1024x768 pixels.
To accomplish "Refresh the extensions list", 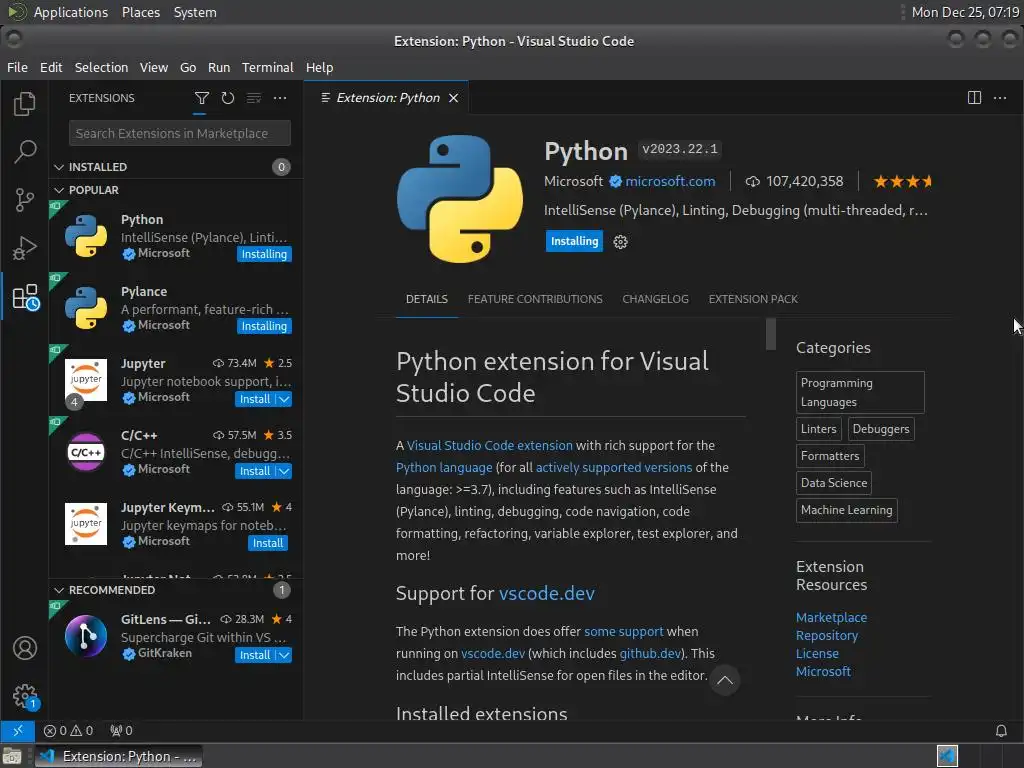I will 227,98.
